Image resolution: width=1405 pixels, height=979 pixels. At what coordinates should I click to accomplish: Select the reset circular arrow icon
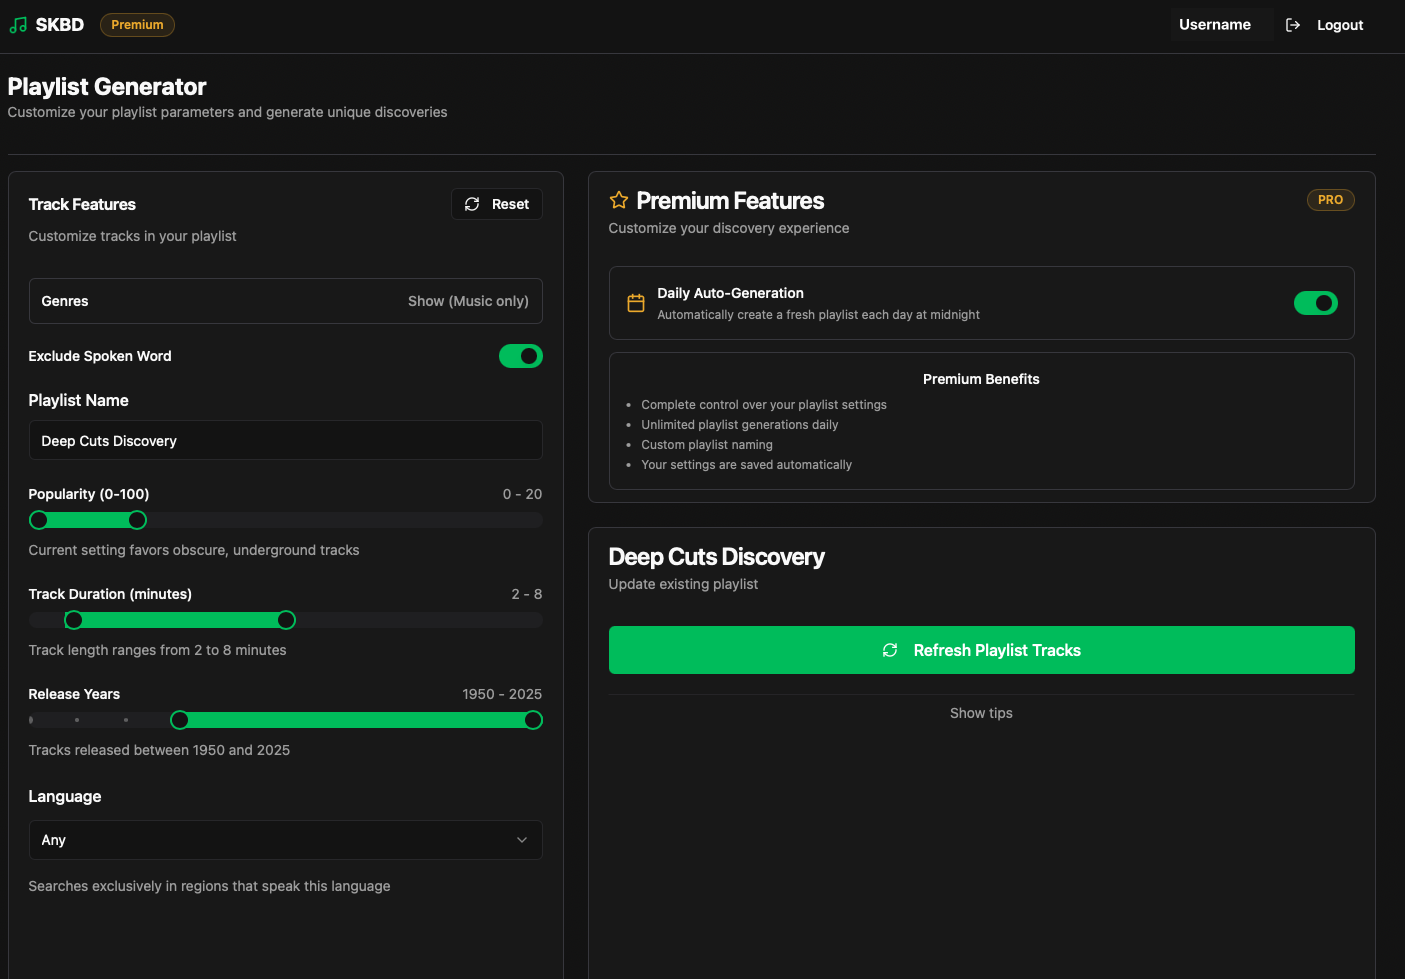click(472, 204)
